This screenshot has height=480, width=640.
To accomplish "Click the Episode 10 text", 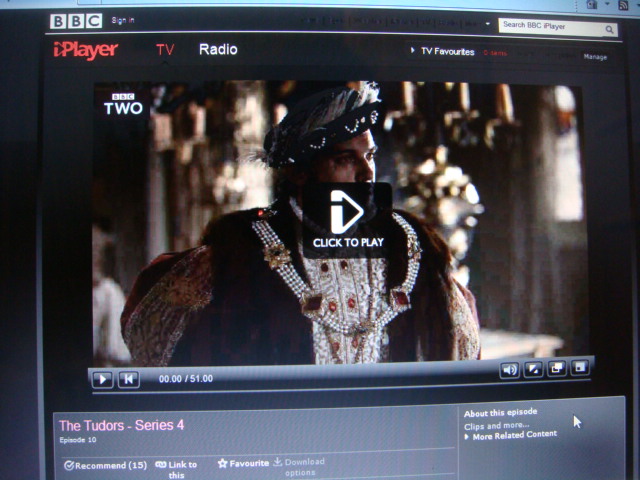I will click(x=78, y=440).
